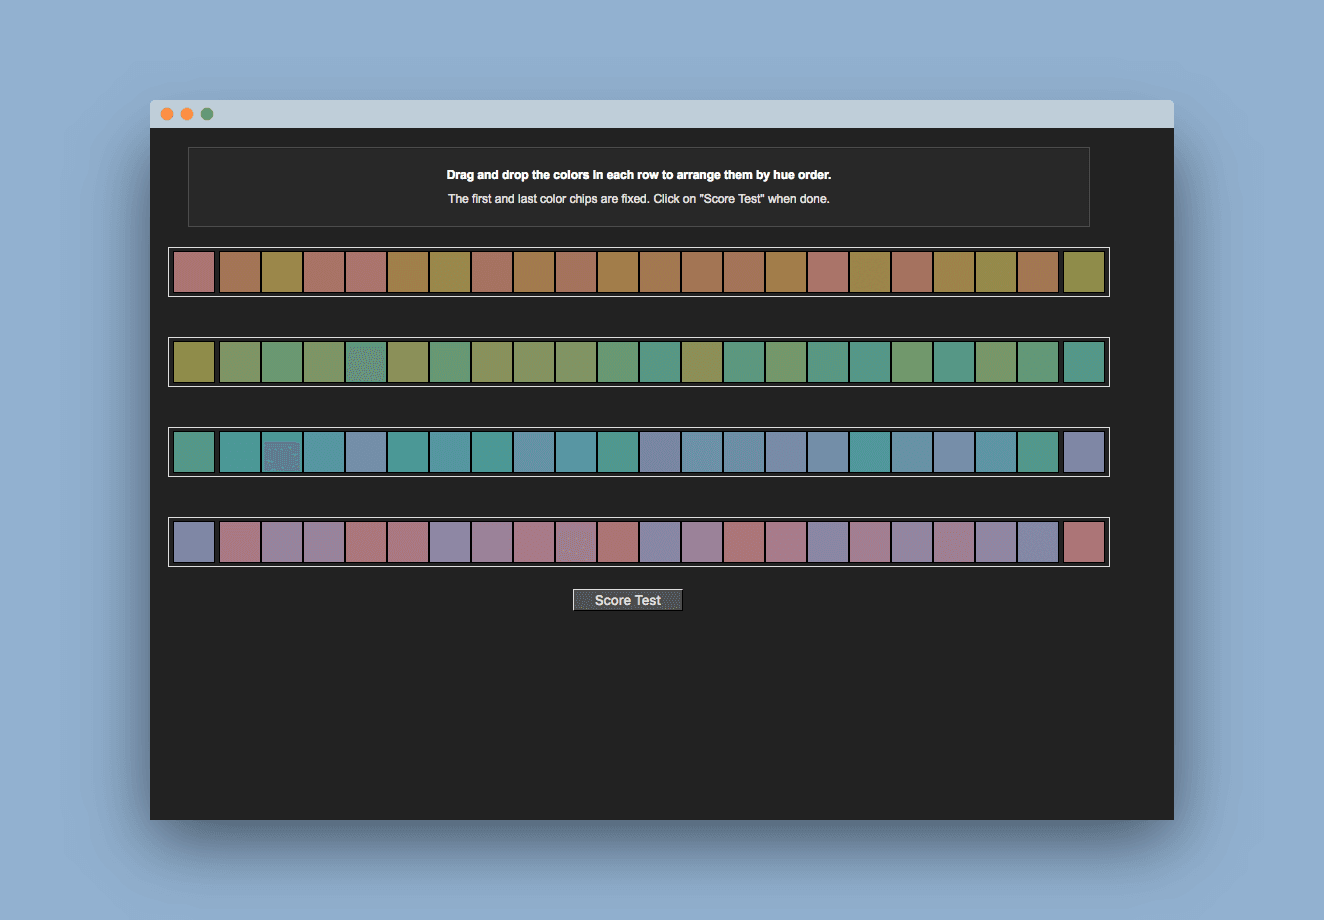1324x920 pixels.
Task: Click the second-to-last chip in the first row
Action: [x=1038, y=272]
